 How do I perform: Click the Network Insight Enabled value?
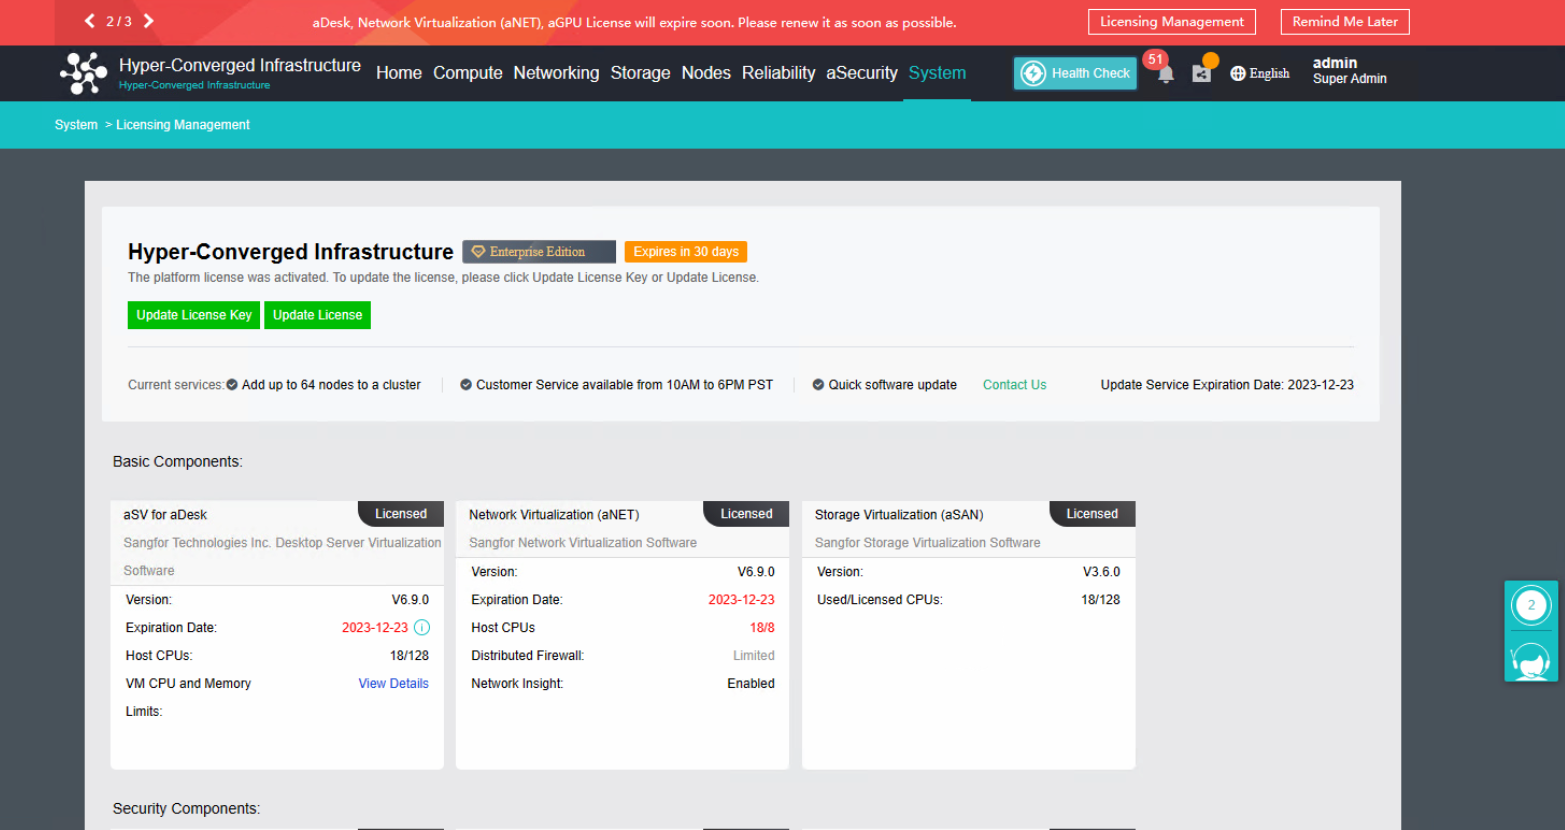[751, 684]
